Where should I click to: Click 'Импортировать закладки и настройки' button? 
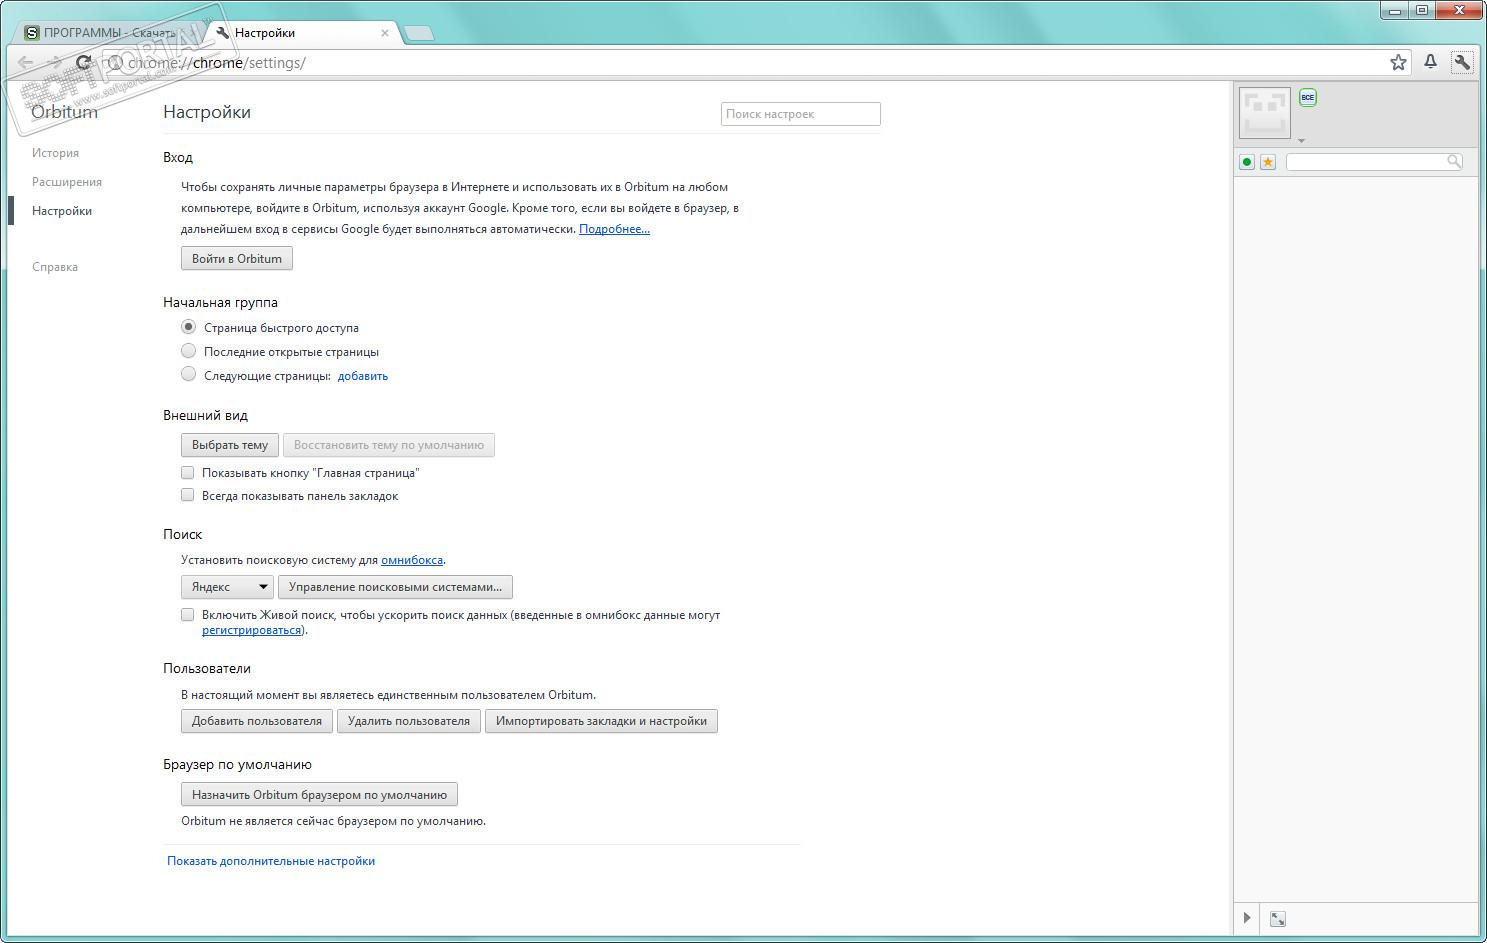[x=601, y=721]
